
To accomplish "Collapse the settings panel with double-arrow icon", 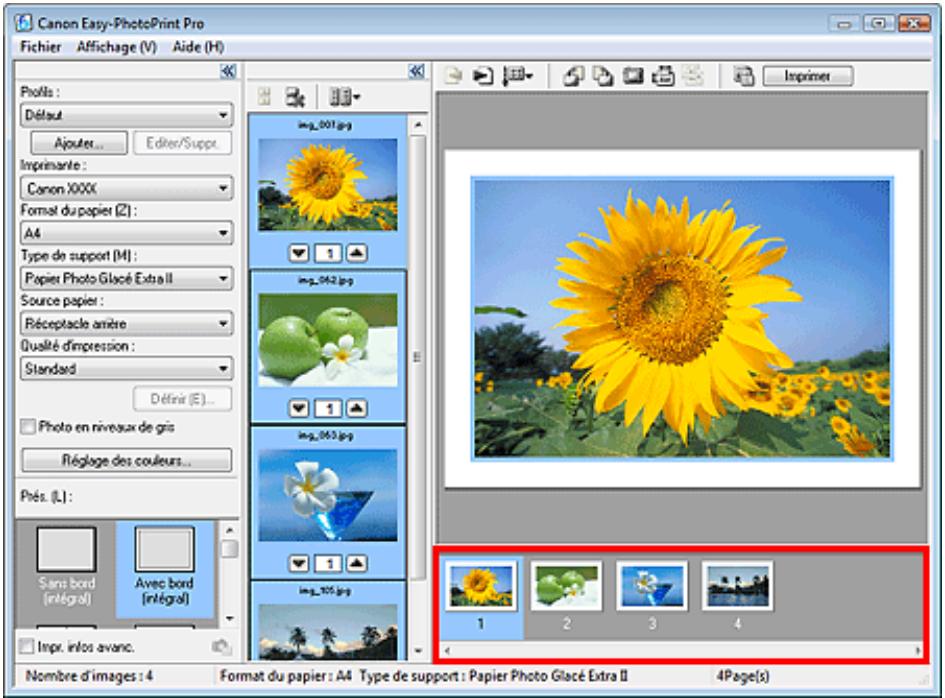I will pyautogui.click(x=228, y=71).
